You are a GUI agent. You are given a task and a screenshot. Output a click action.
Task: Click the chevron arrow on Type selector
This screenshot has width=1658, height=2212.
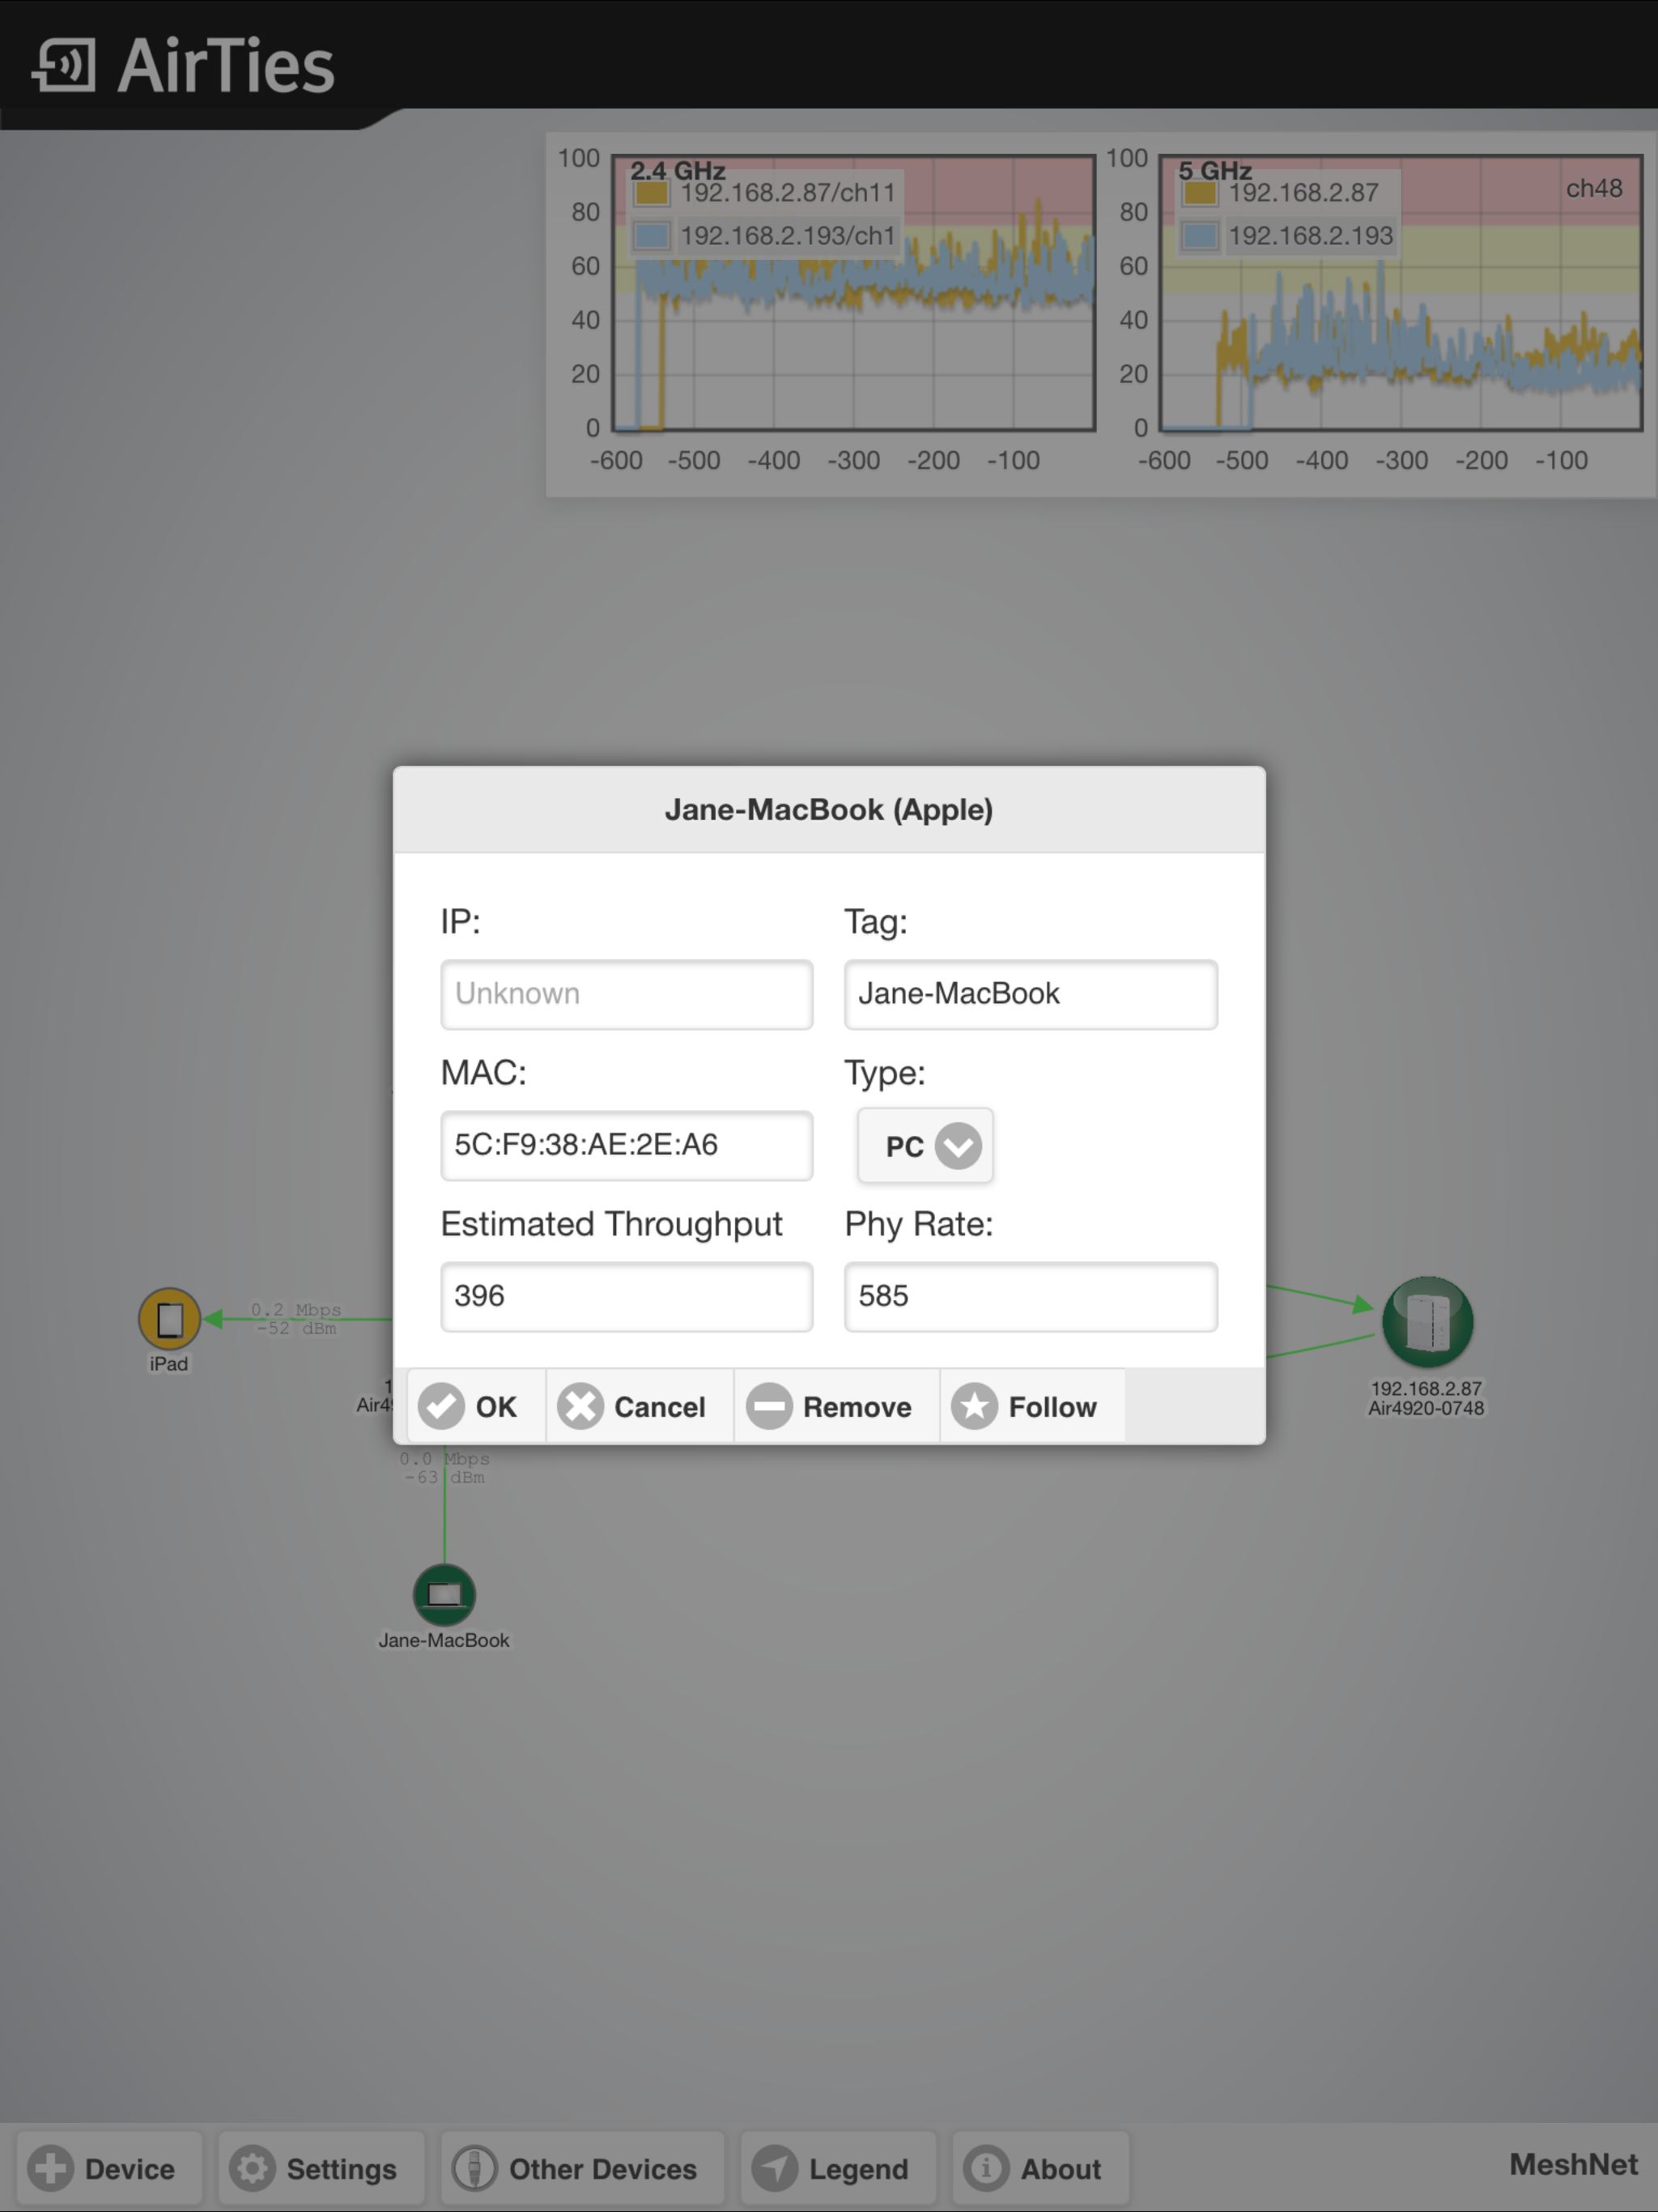coord(958,1146)
